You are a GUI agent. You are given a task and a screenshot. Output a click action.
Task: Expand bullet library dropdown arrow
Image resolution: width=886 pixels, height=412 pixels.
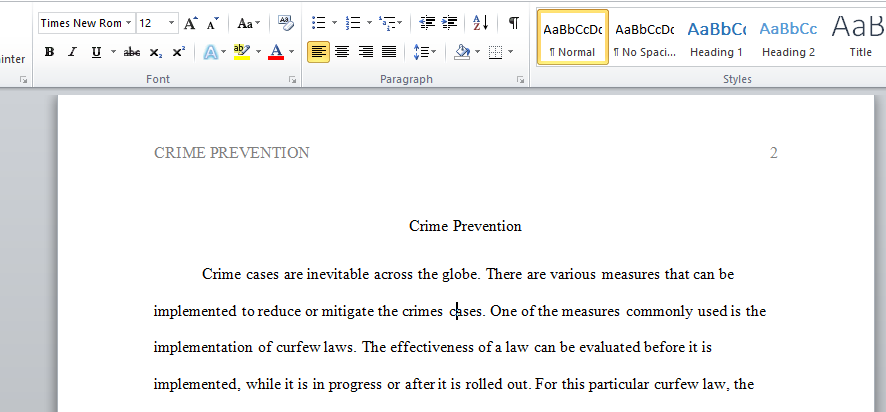pos(335,23)
